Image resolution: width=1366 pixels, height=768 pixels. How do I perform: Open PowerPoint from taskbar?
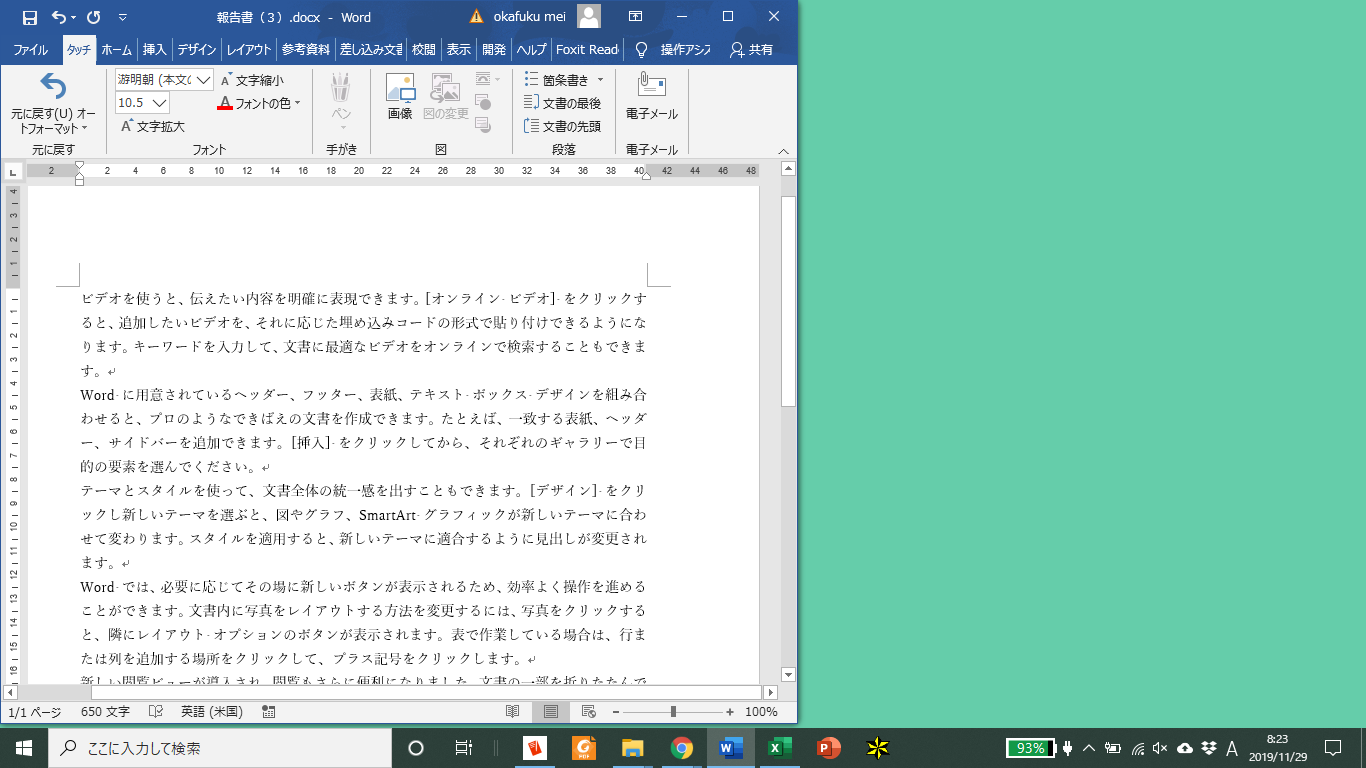click(828, 748)
